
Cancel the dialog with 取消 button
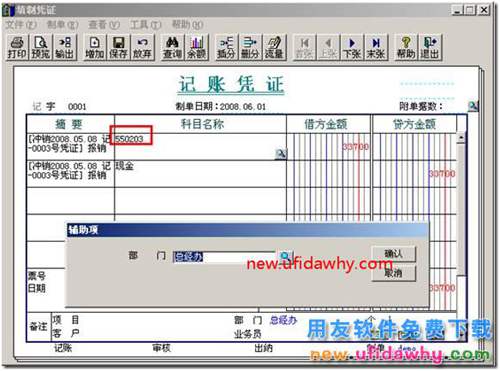pyautogui.click(x=393, y=273)
